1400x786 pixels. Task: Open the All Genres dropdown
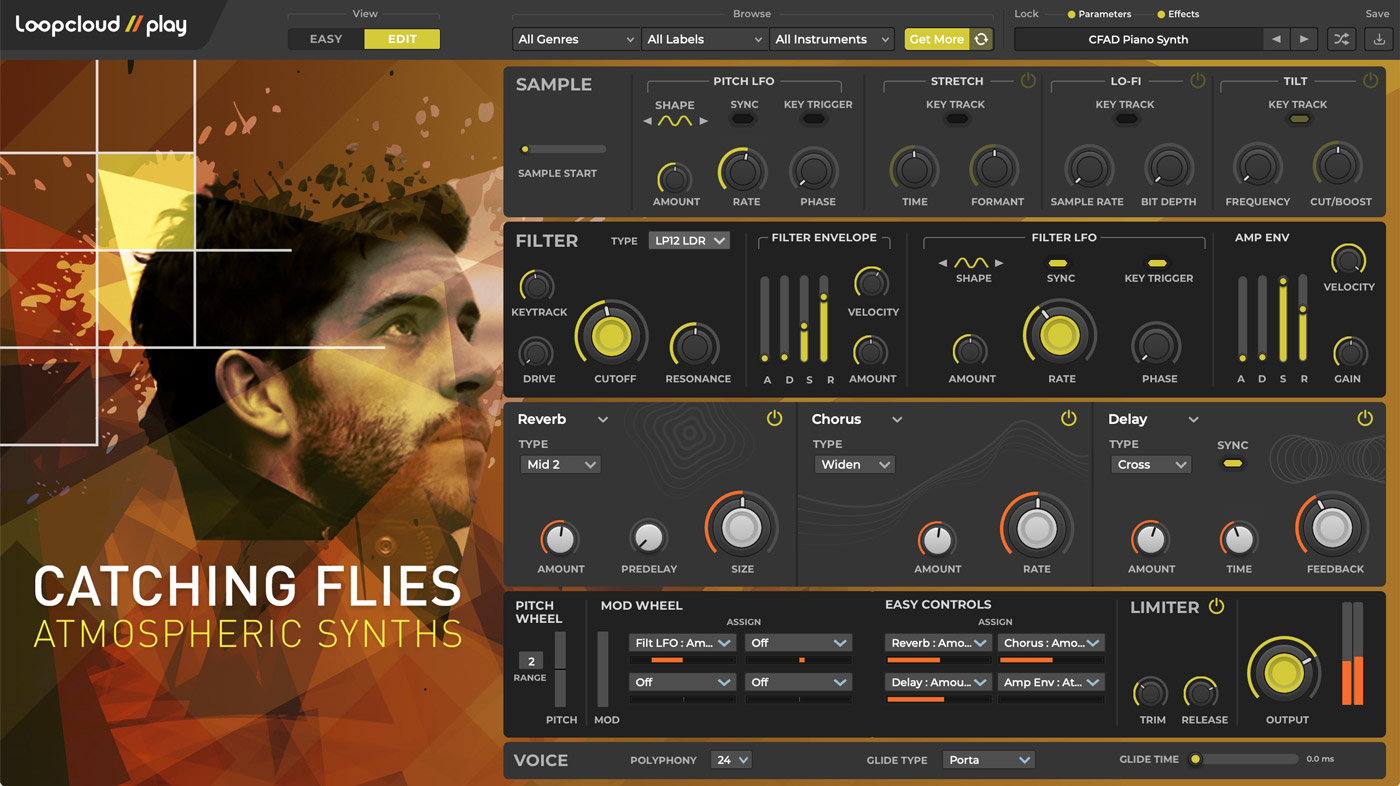[x=575, y=39]
